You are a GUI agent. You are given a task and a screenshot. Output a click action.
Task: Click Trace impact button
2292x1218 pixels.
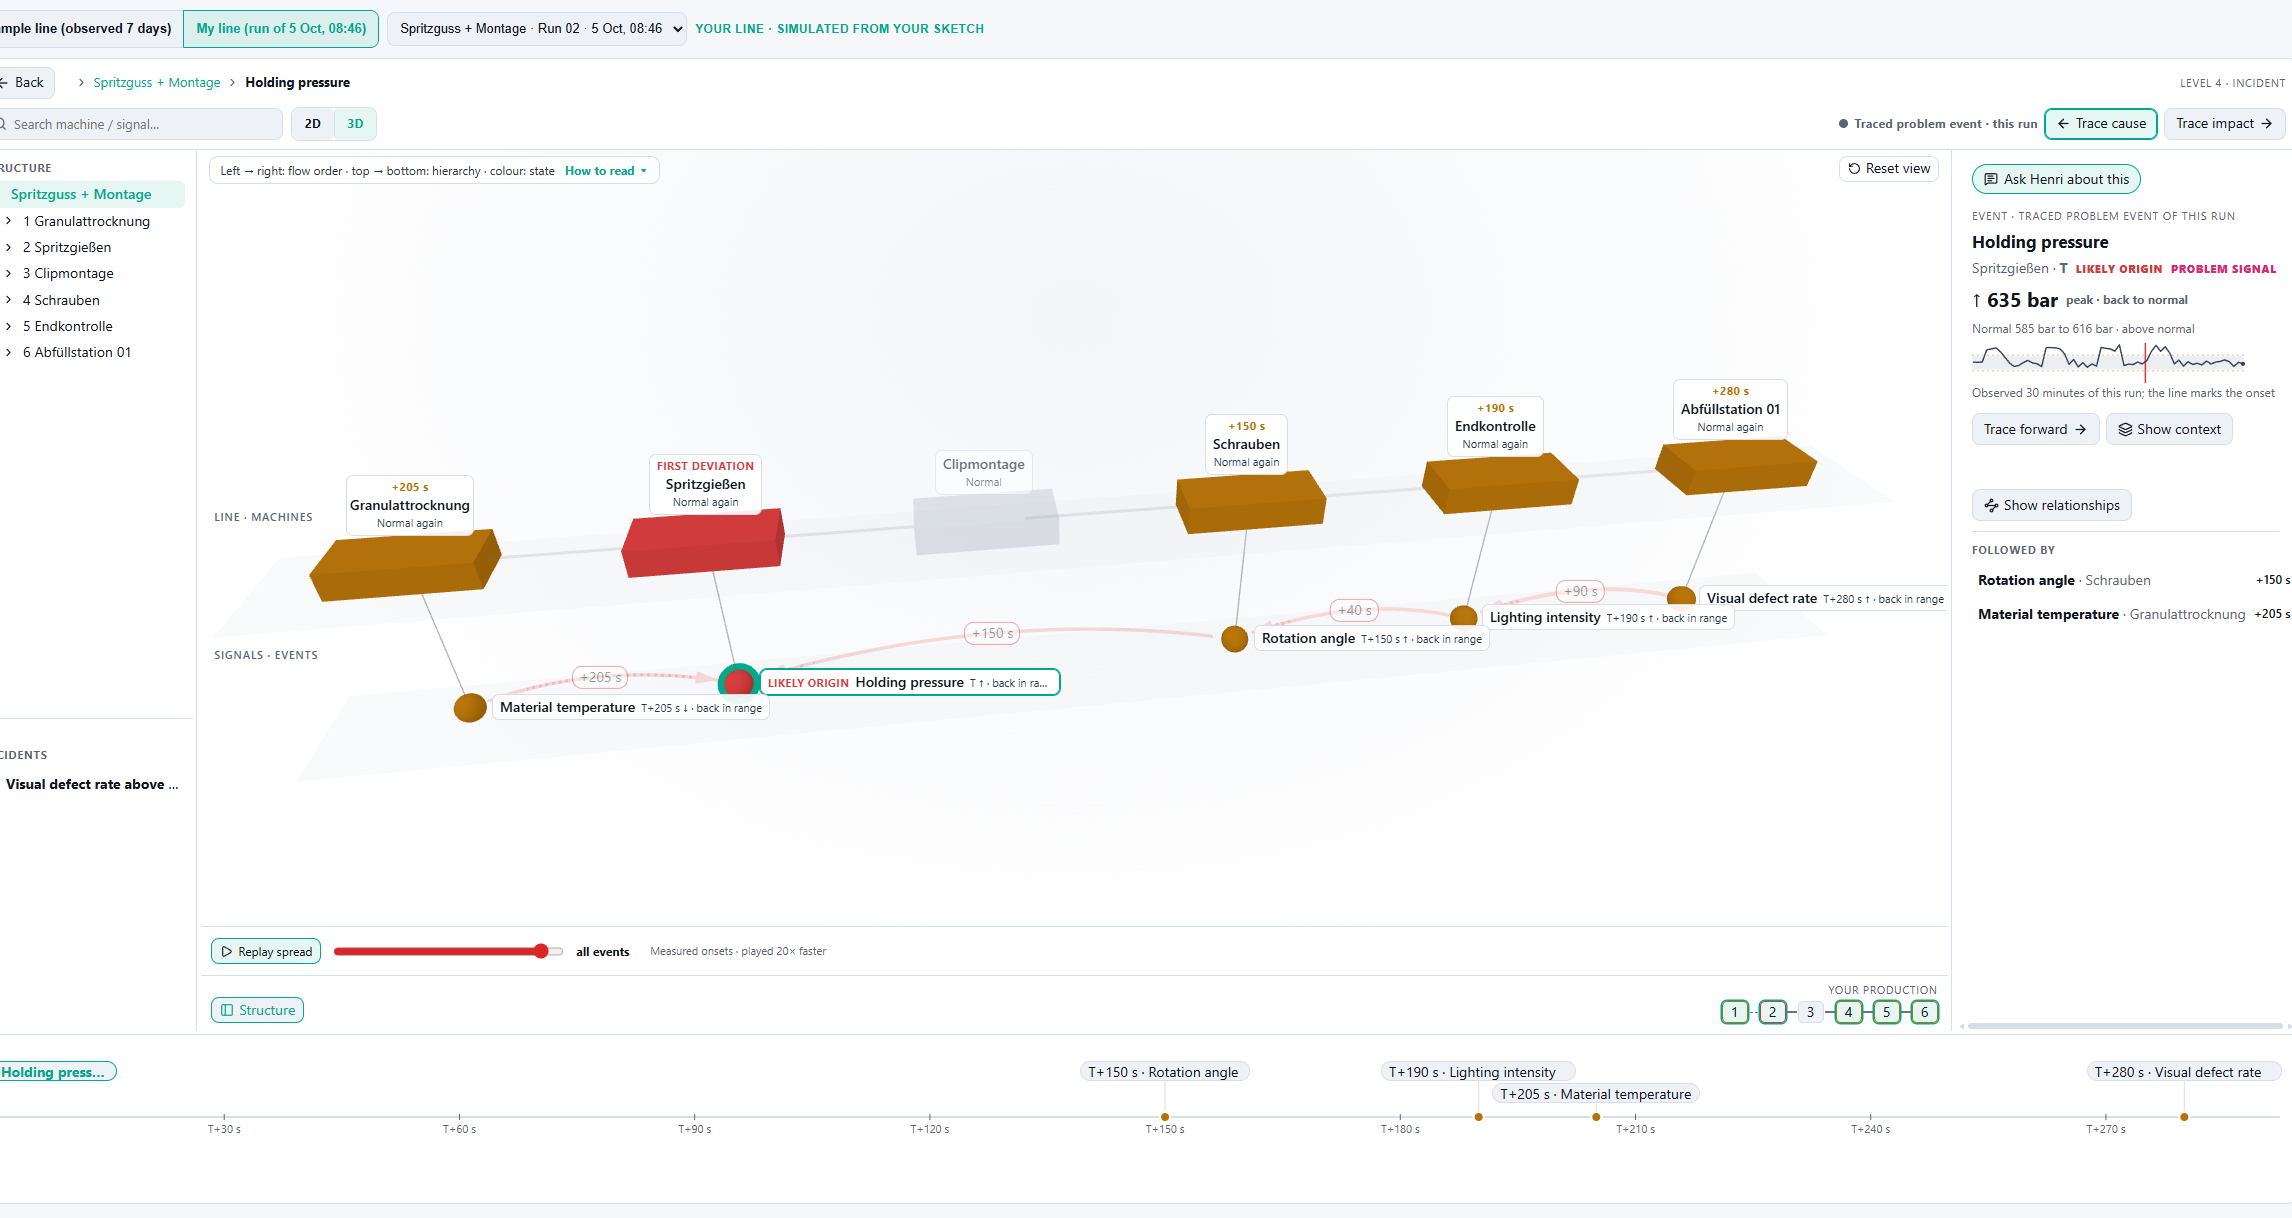[2225, 124]
